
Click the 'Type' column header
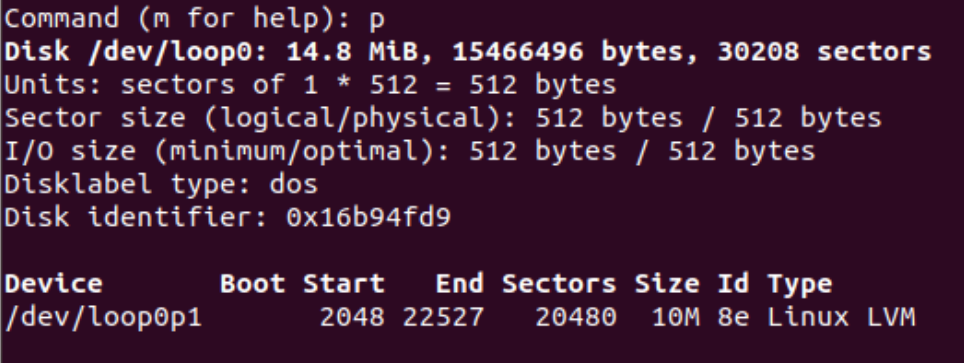coord(800,284)
